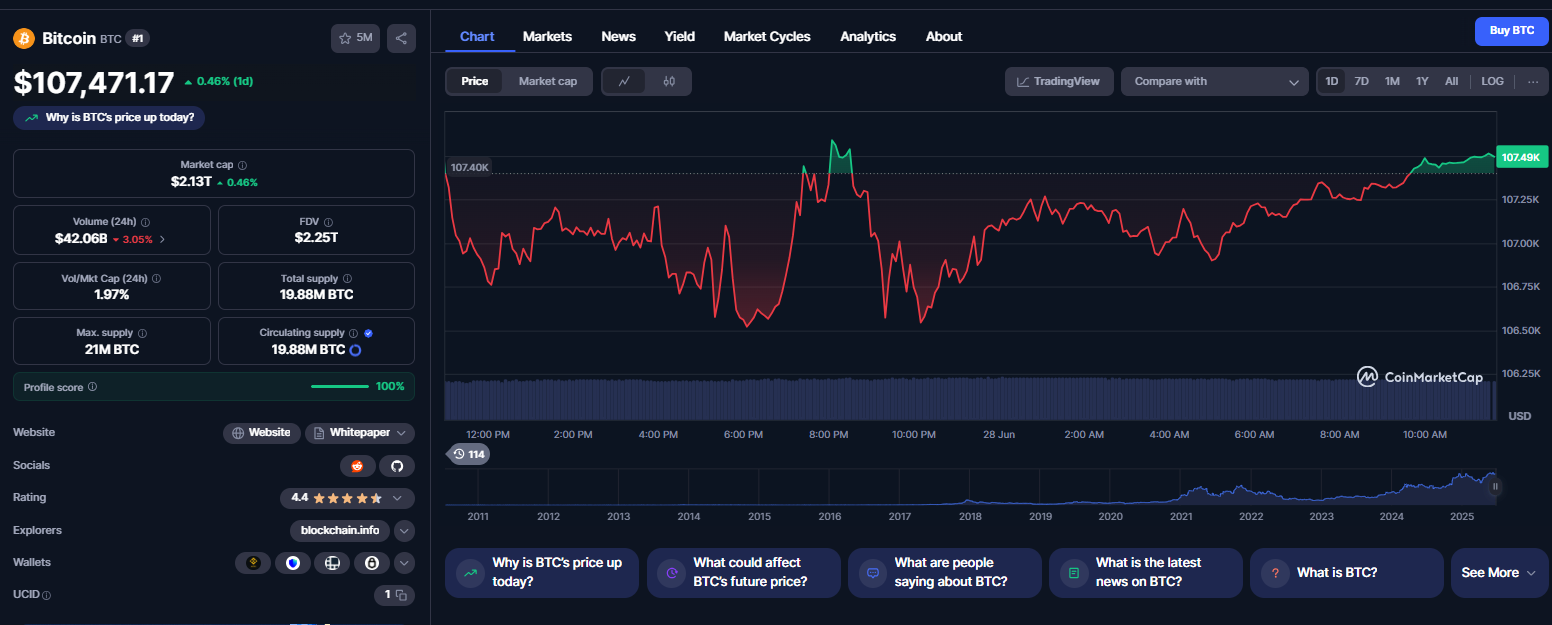Click the Volume (24h) info icon
The image size is (1552, 625).
[x=146, y=222]
